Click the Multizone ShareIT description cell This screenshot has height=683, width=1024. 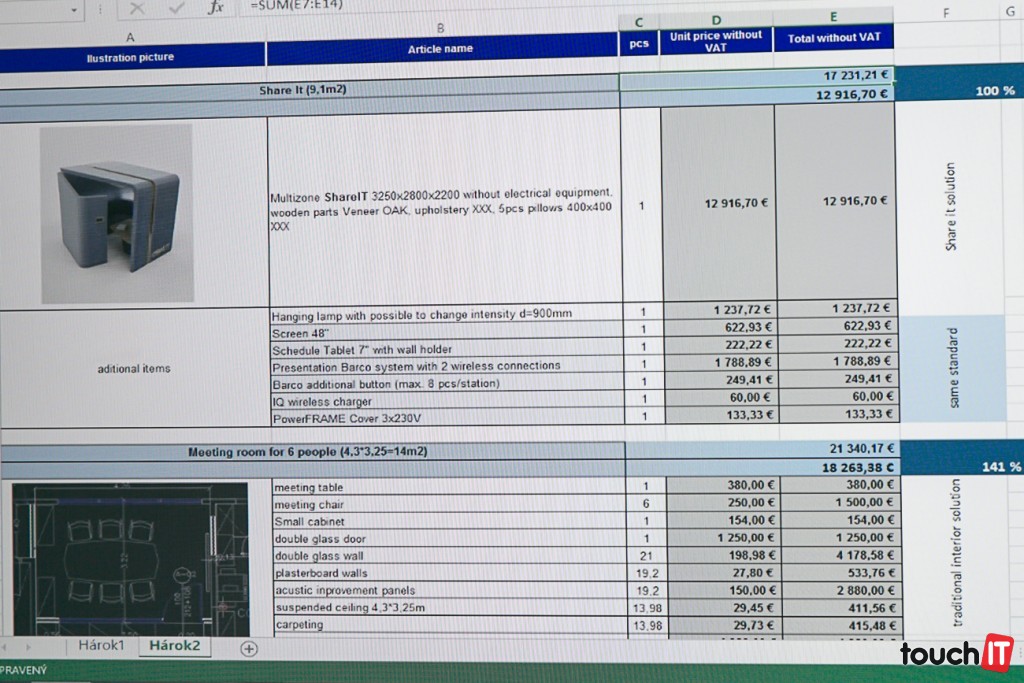(444, 209)
